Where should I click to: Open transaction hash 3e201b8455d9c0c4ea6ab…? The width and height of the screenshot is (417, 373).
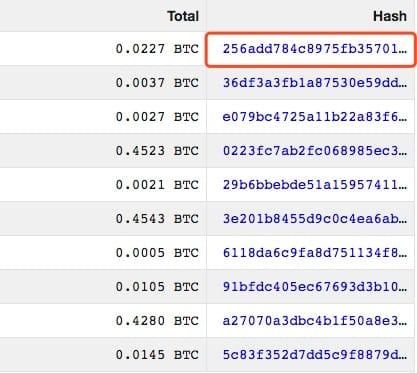(x=315, y=219)
